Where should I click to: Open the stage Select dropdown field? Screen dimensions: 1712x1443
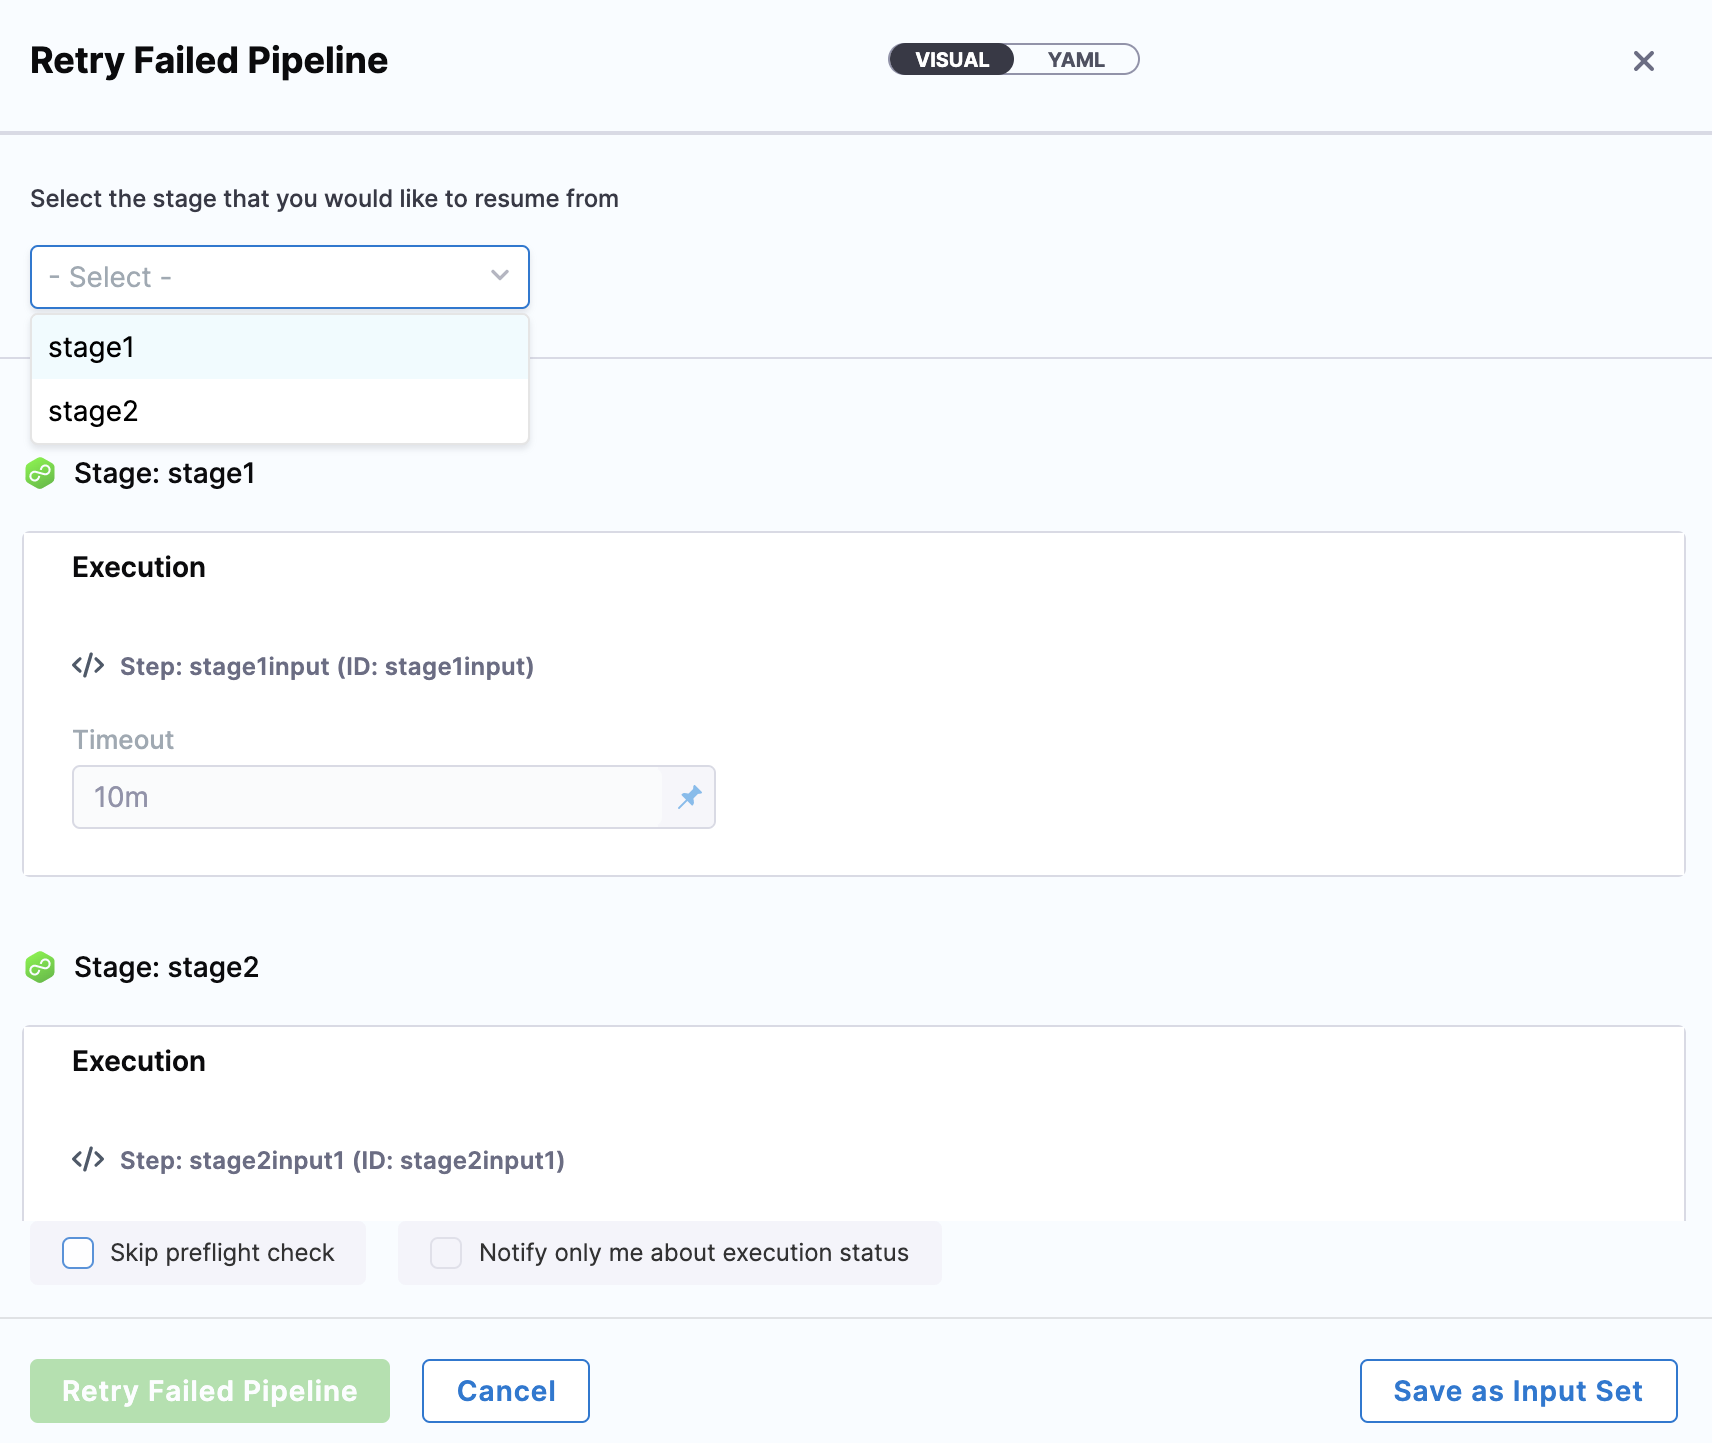[x=260, y=277]
